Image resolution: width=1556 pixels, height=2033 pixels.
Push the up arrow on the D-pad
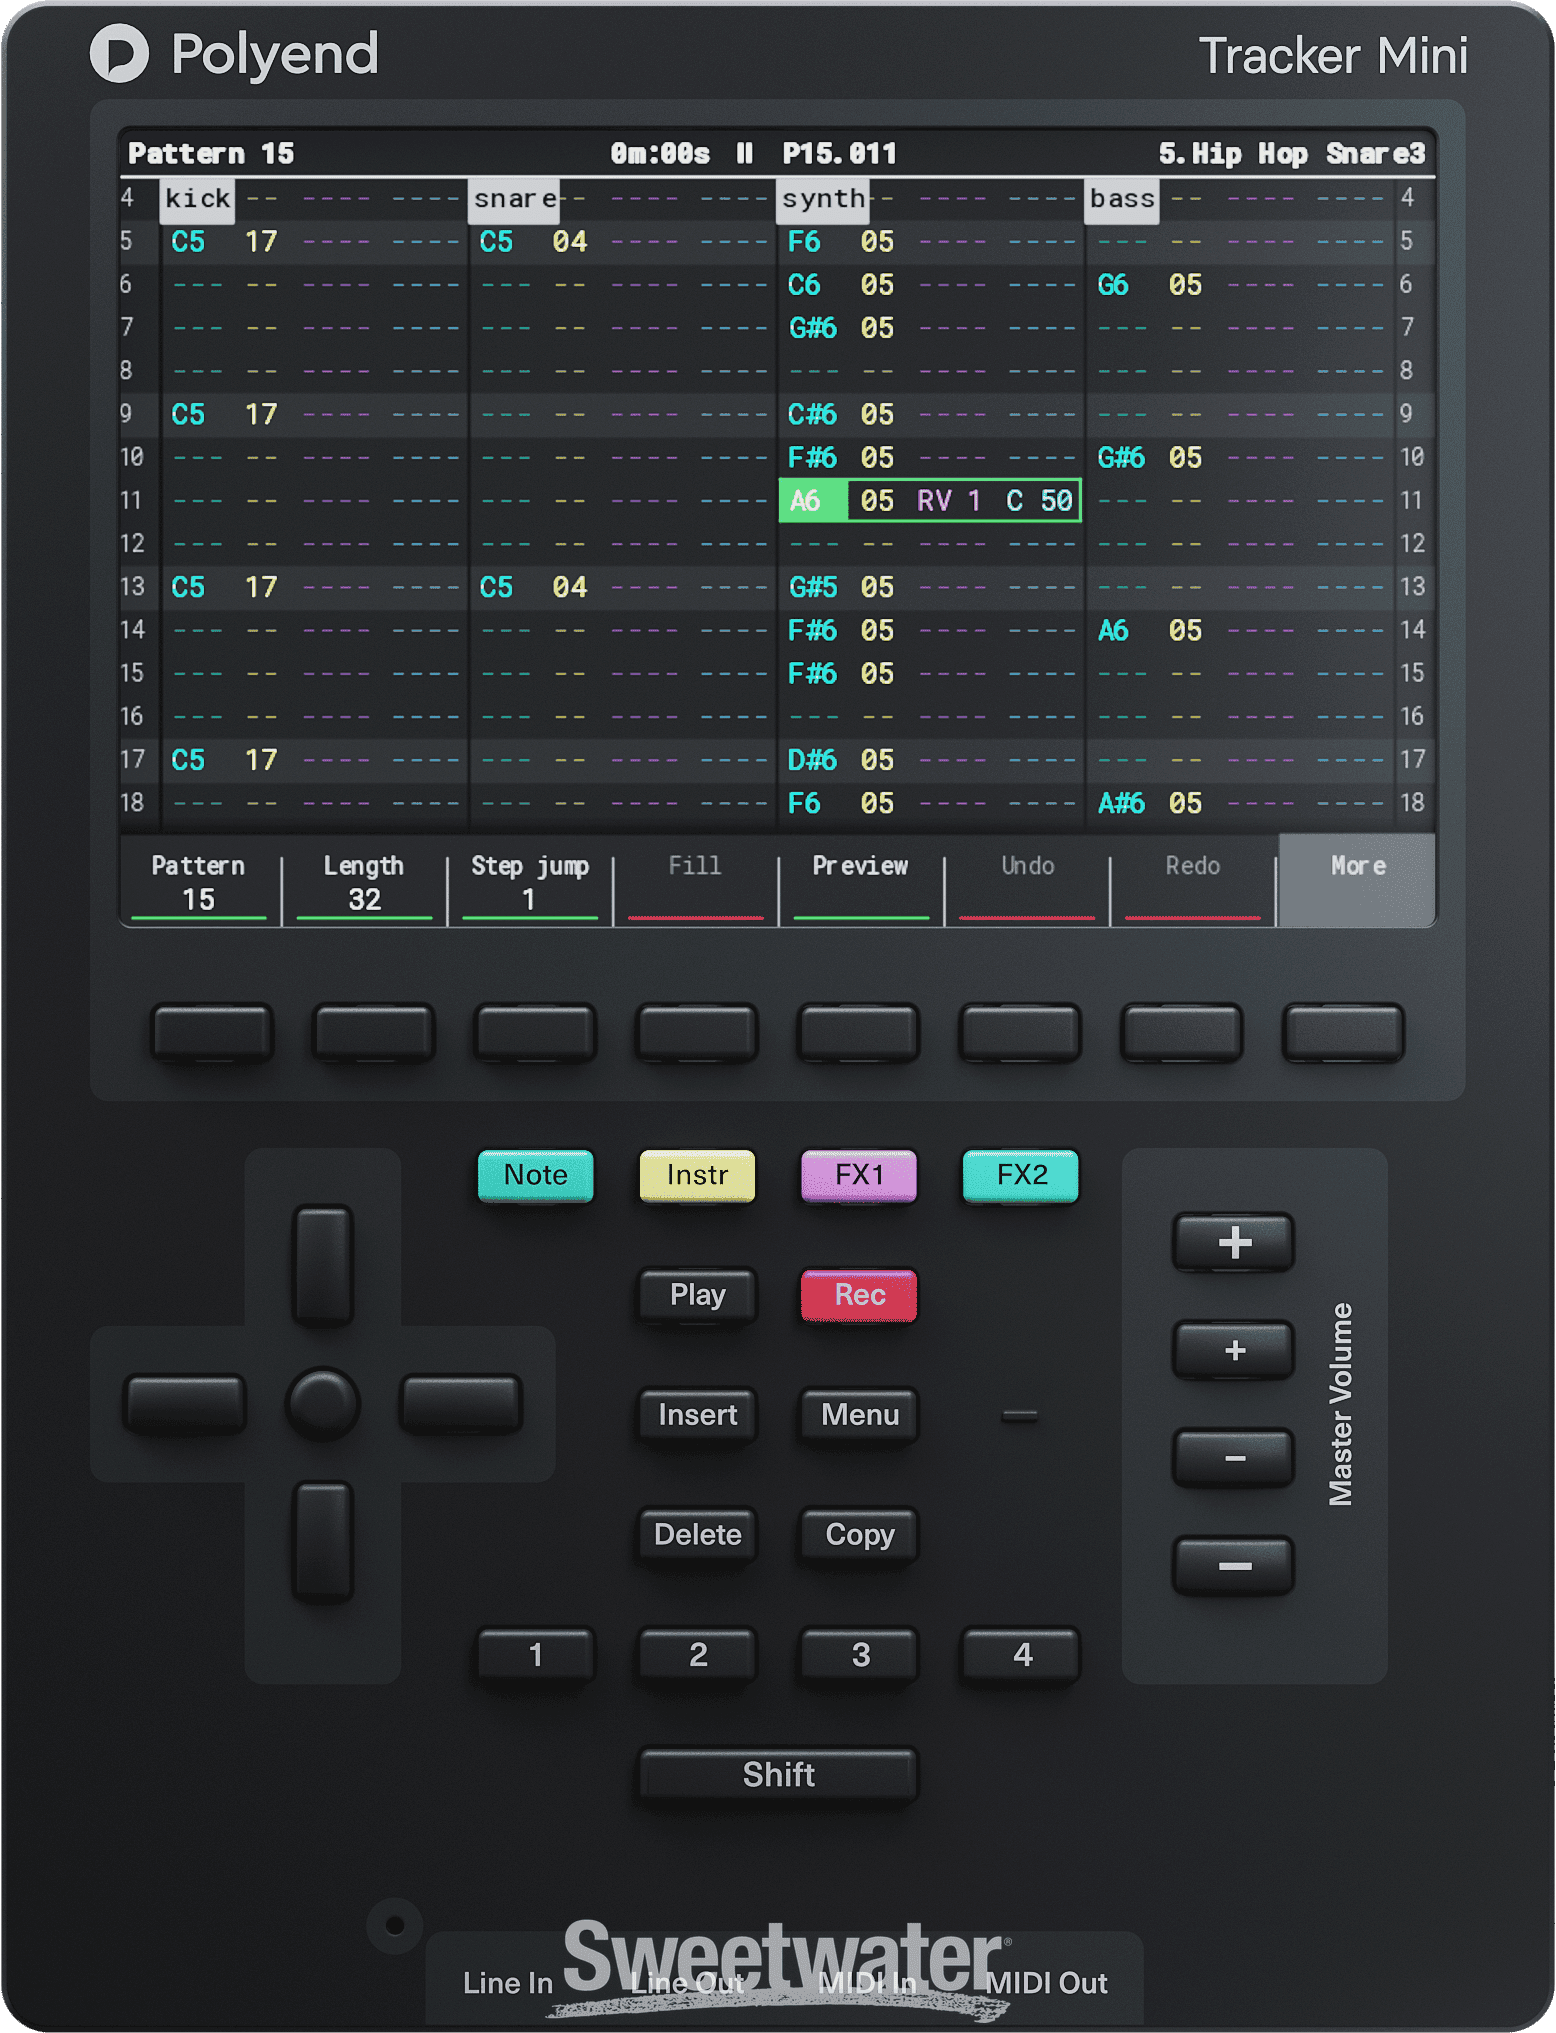[x=323, y=1266]
